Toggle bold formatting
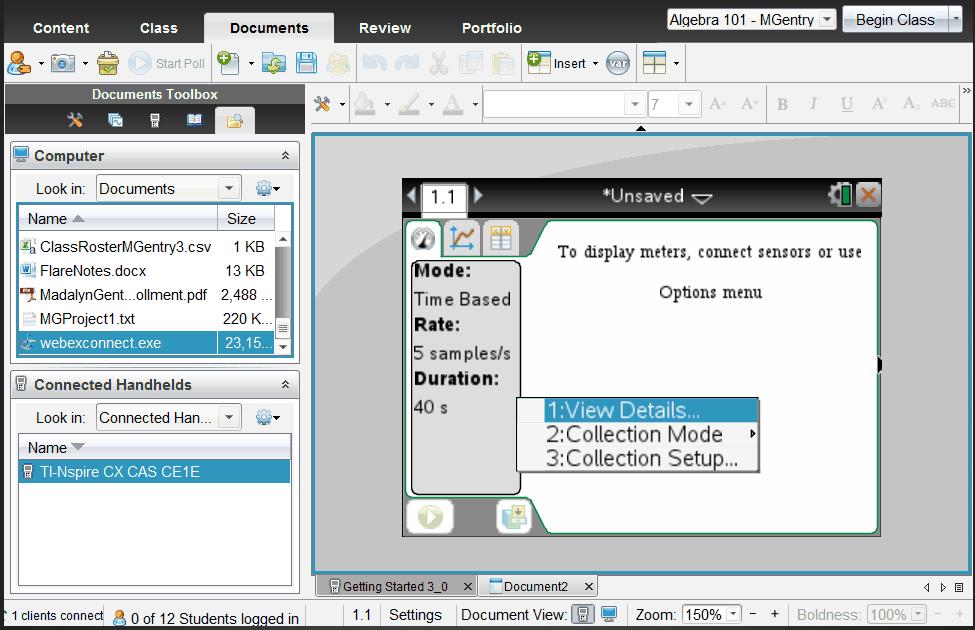975x630 pixels. [782, 104]
